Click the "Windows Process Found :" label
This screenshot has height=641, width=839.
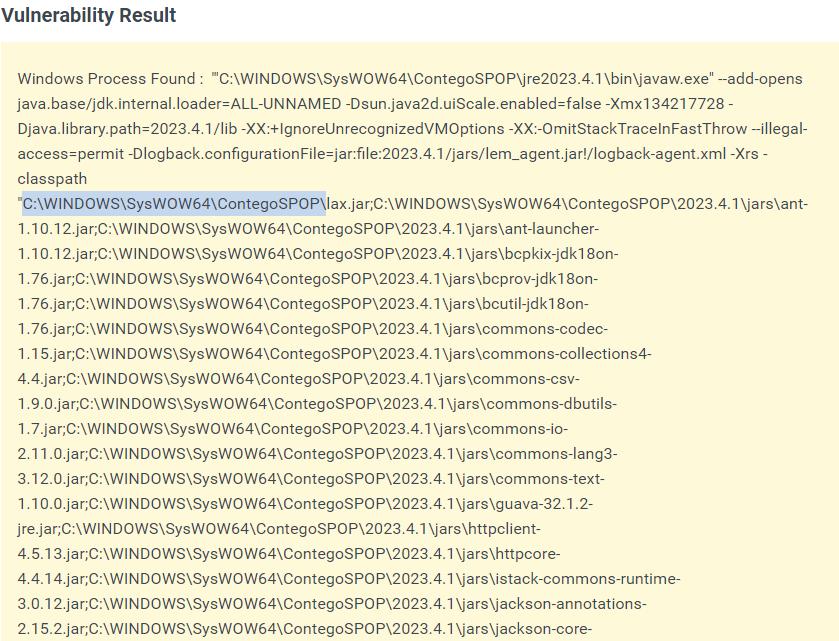click(110, 79)
